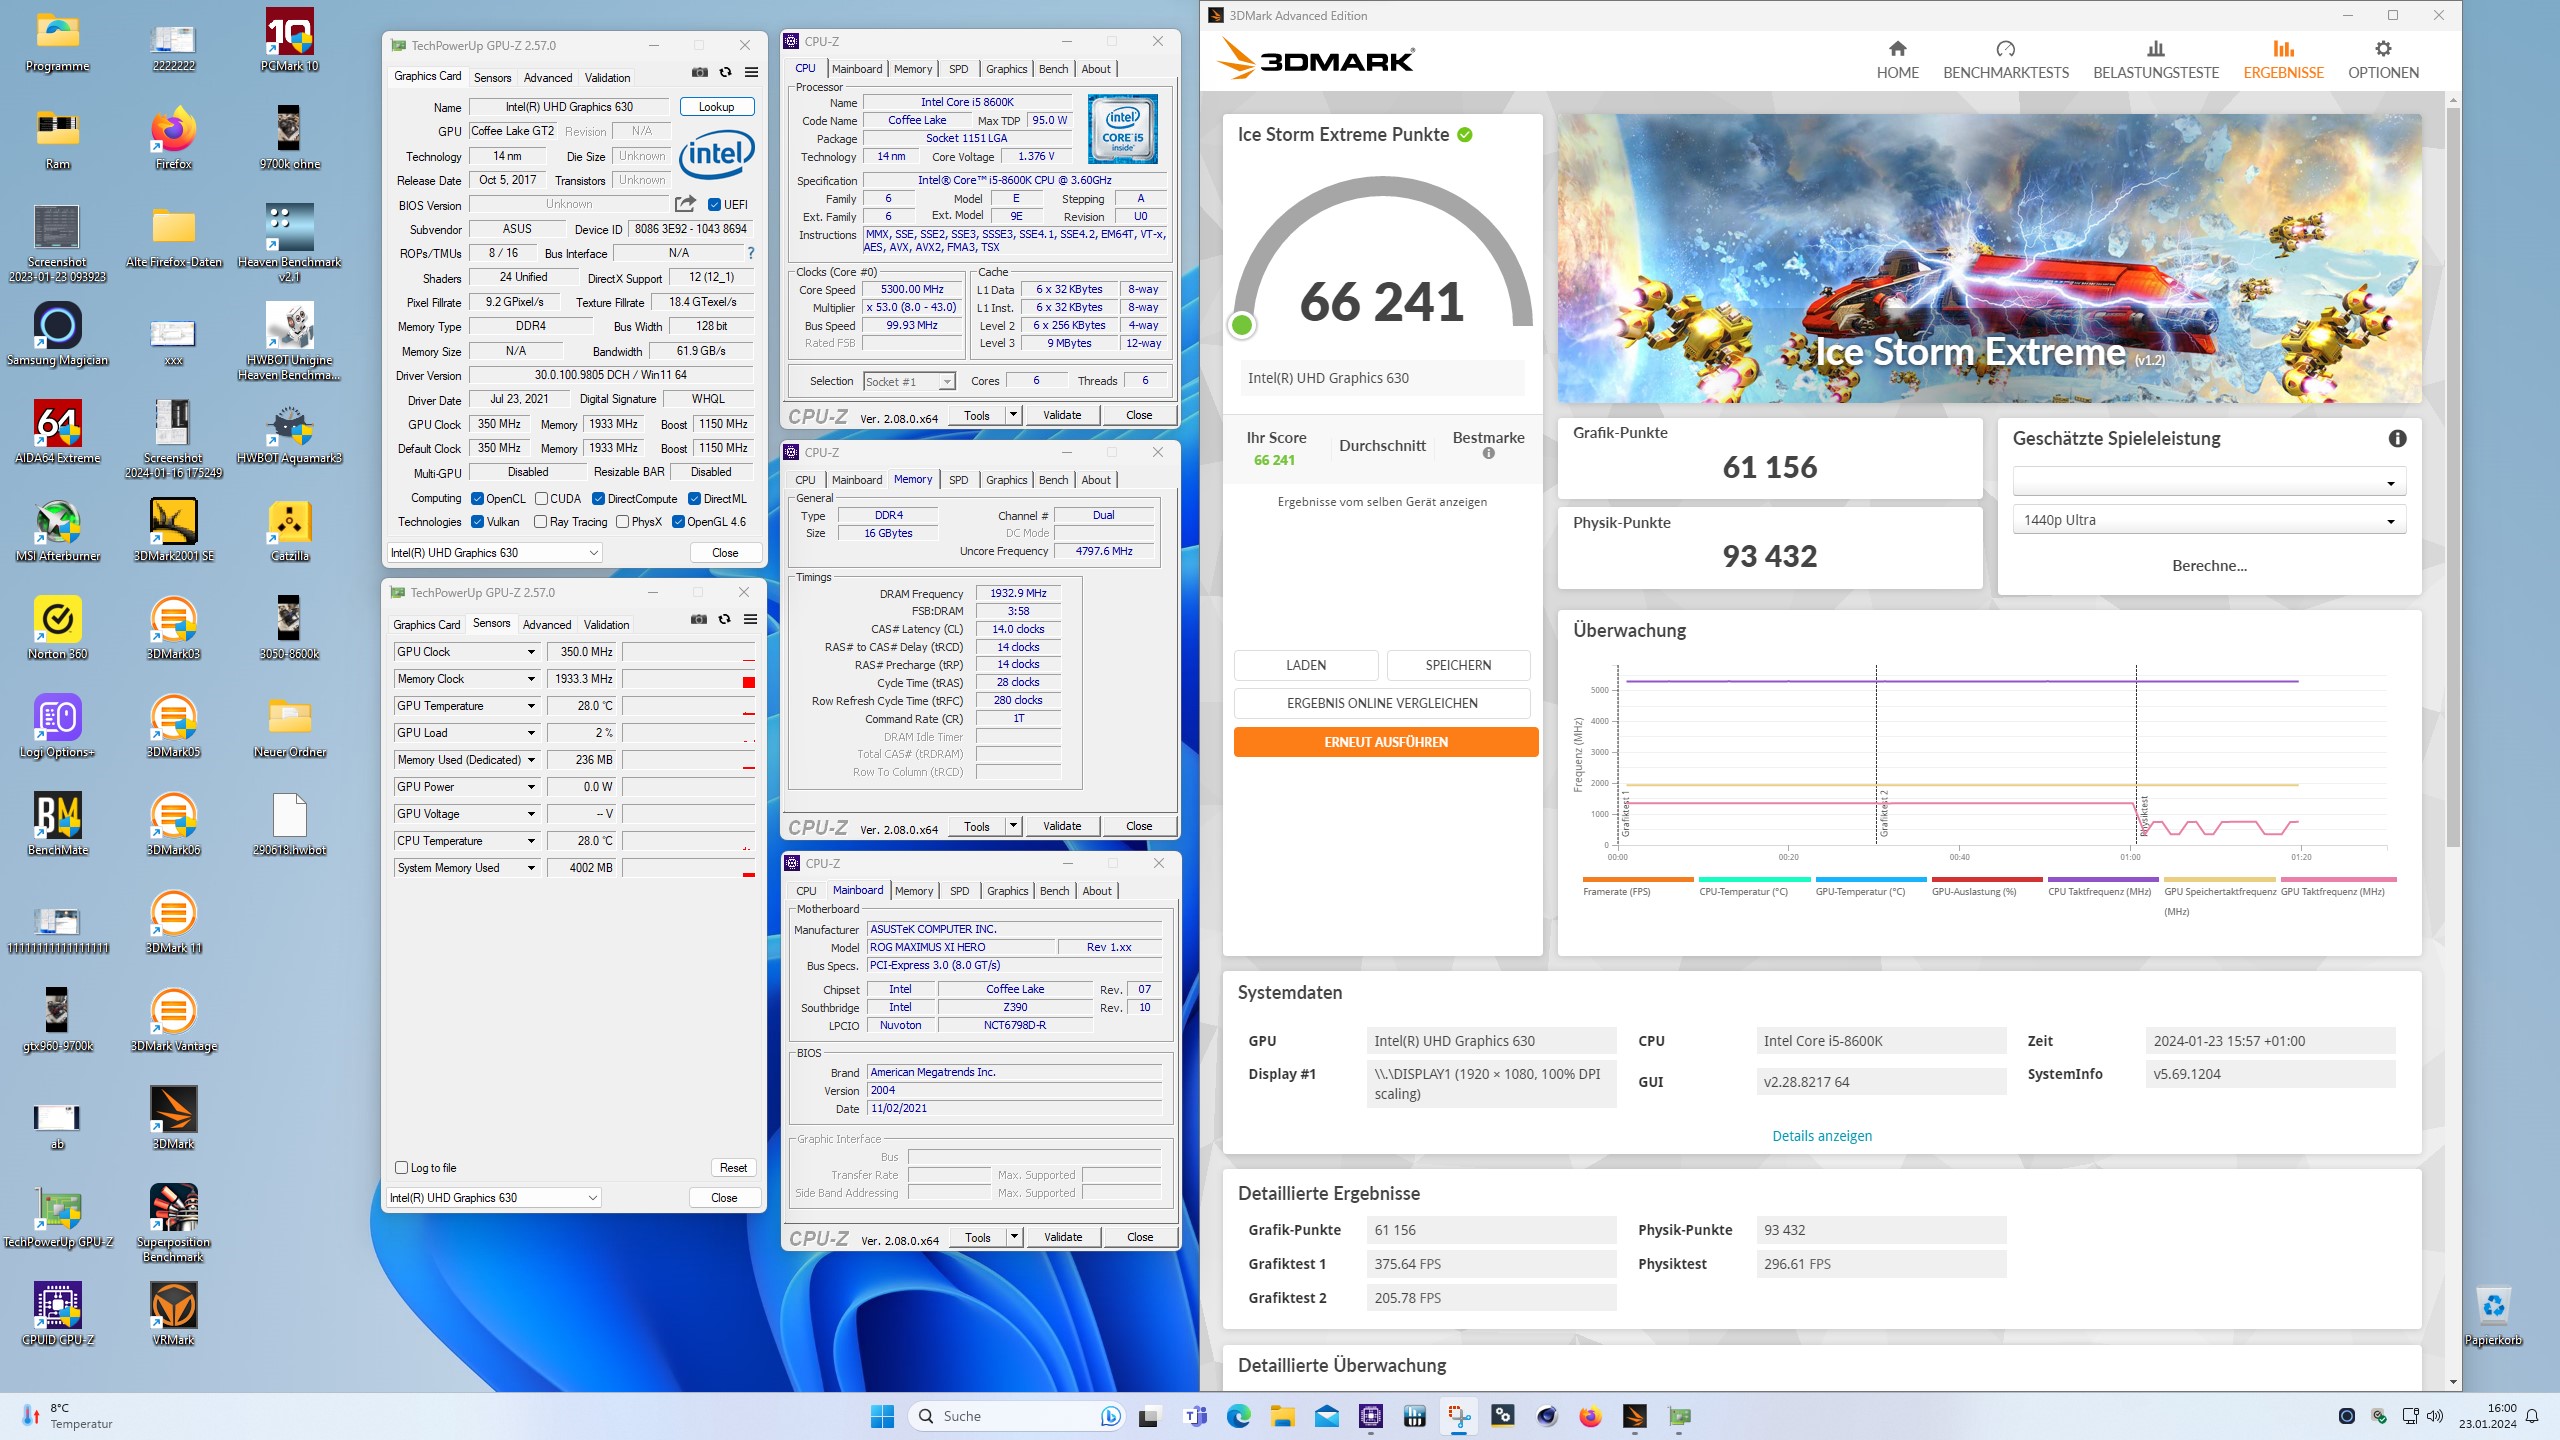Toggle OpenCL checkbox in GPU-Z

click(478, 498)
